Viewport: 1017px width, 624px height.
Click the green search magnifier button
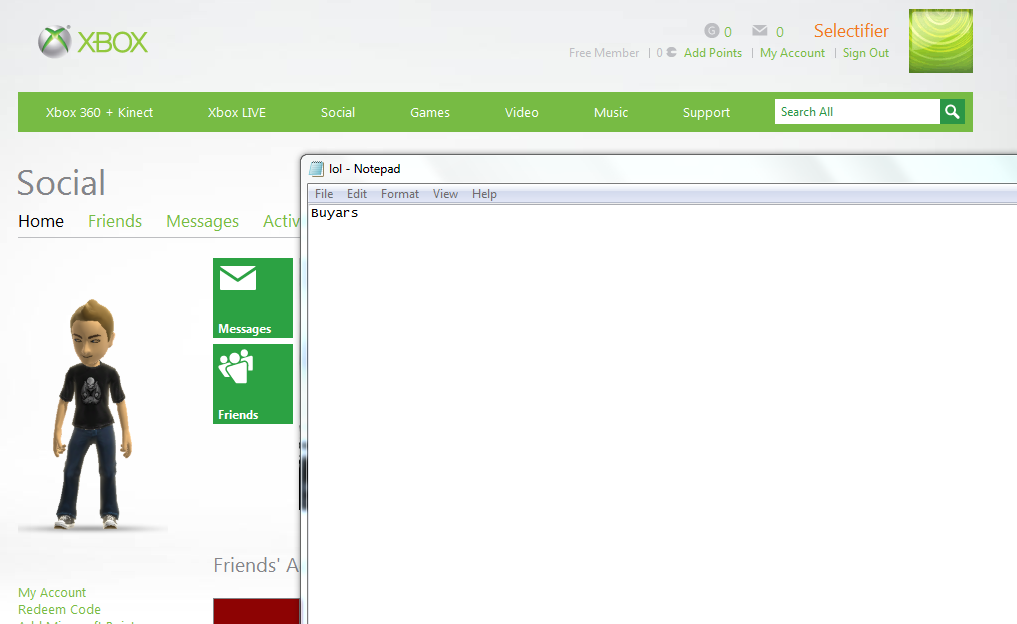tap(952, 112)
